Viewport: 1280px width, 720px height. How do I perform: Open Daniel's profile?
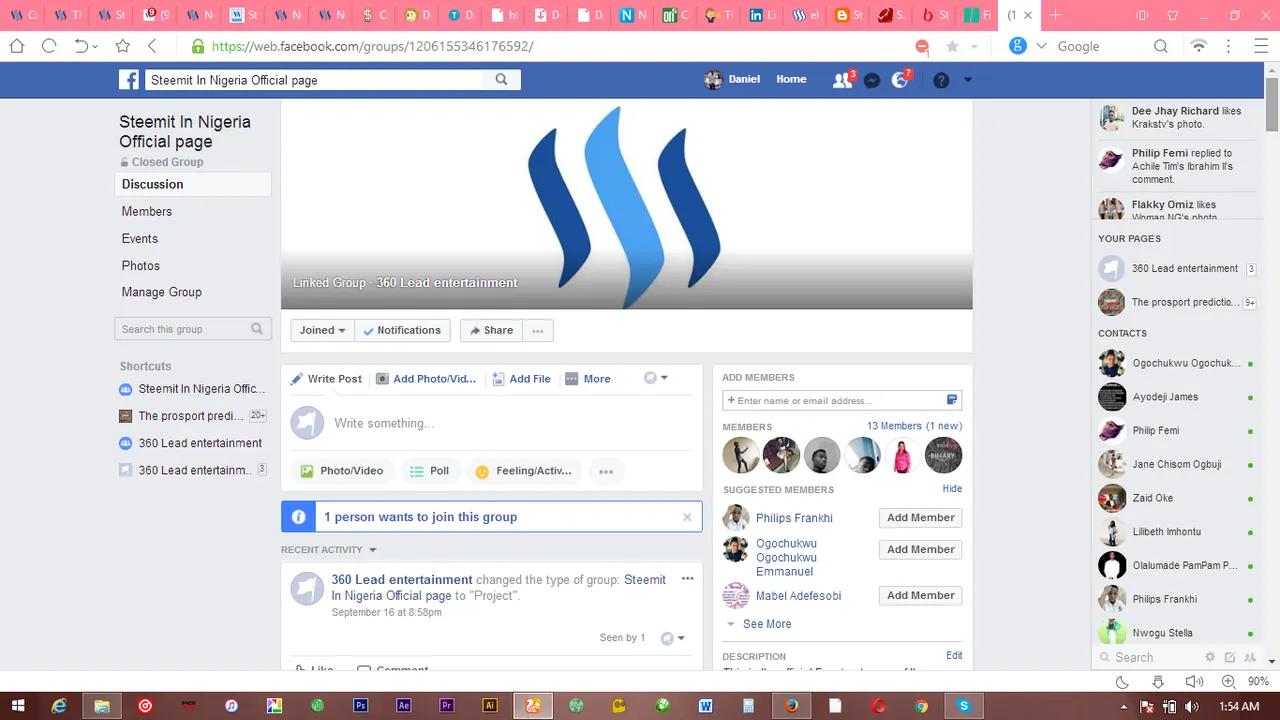tap(732, 79)
